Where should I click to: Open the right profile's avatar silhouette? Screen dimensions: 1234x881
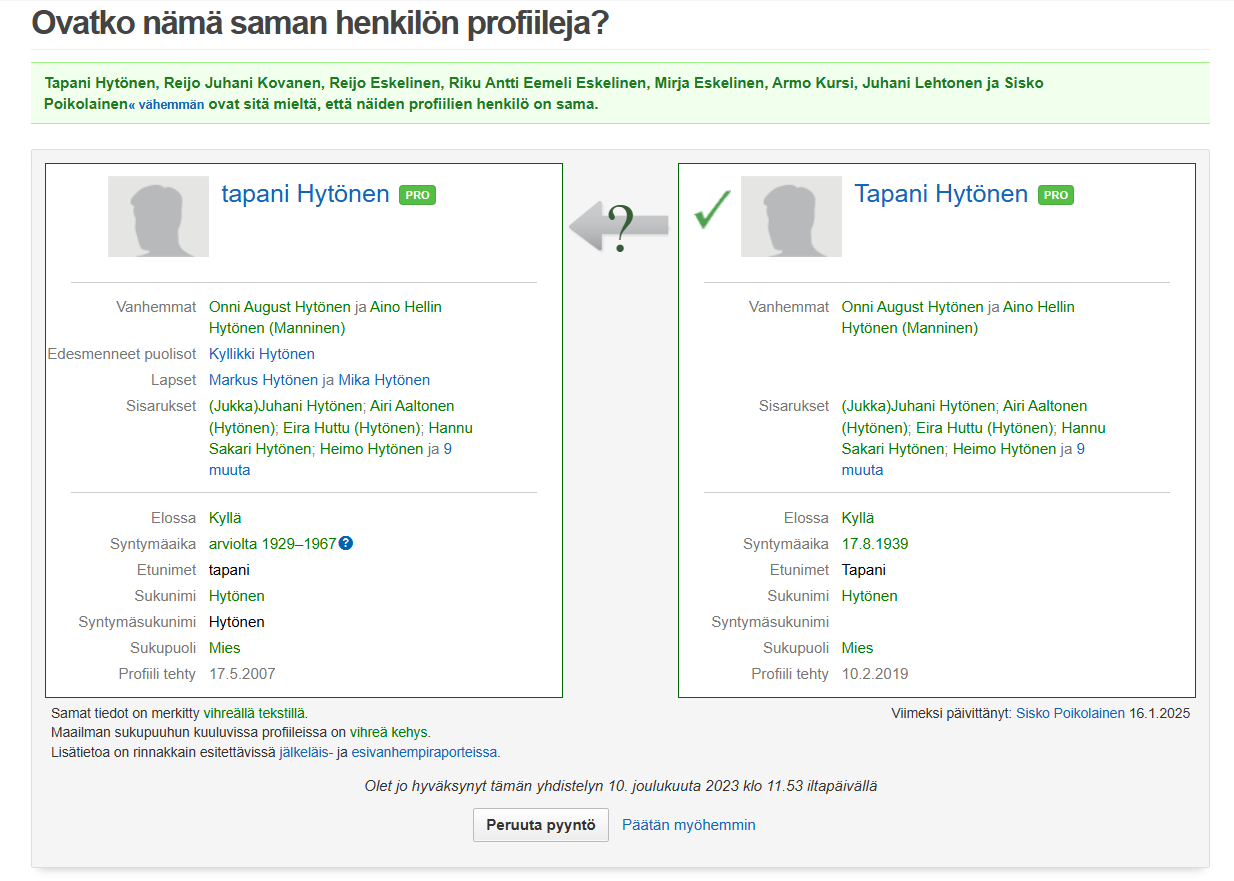[791, 217]
